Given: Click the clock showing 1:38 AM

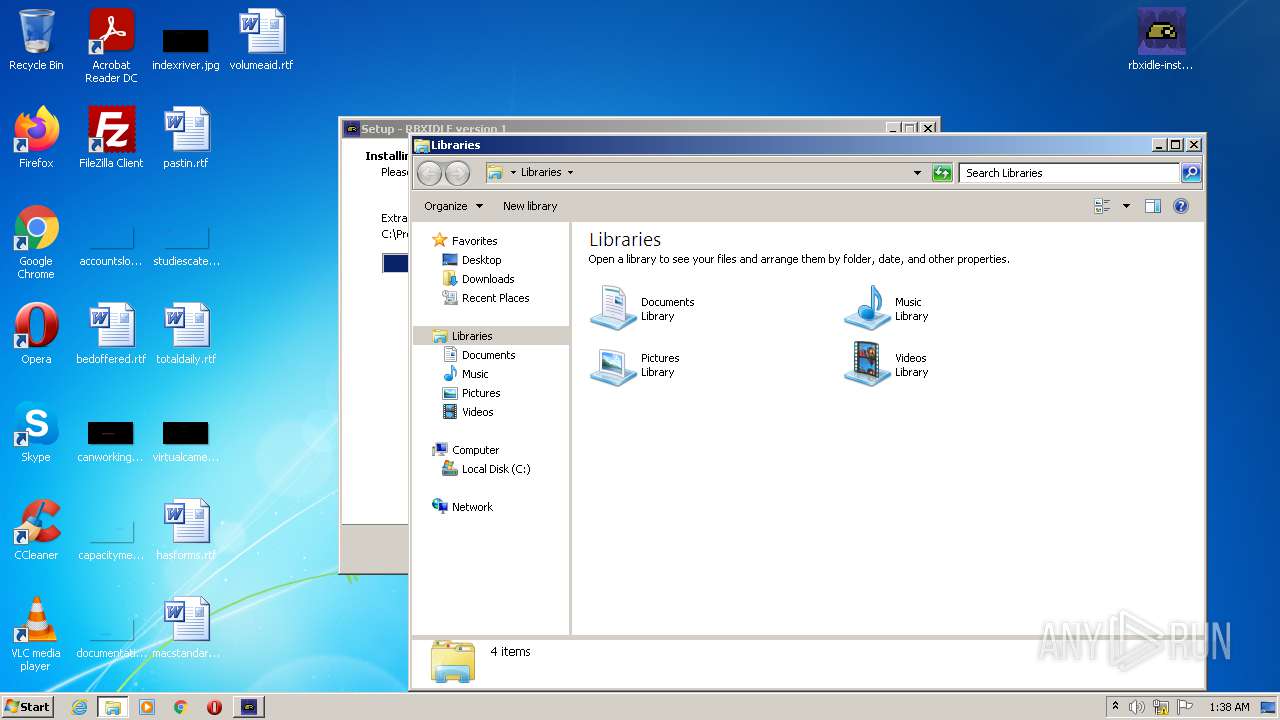Looking at the screenshot, I should [1229, 707].
